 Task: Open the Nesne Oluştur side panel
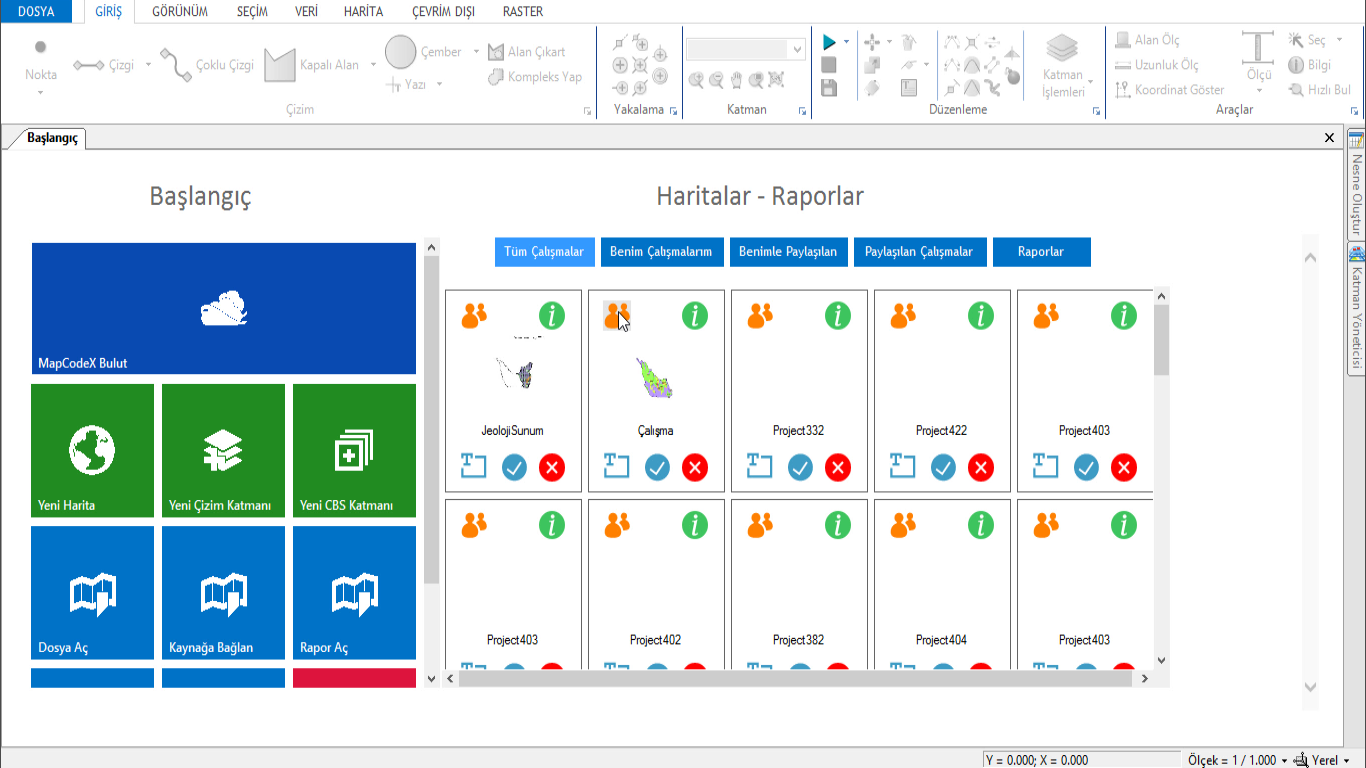click(1357, 184)
